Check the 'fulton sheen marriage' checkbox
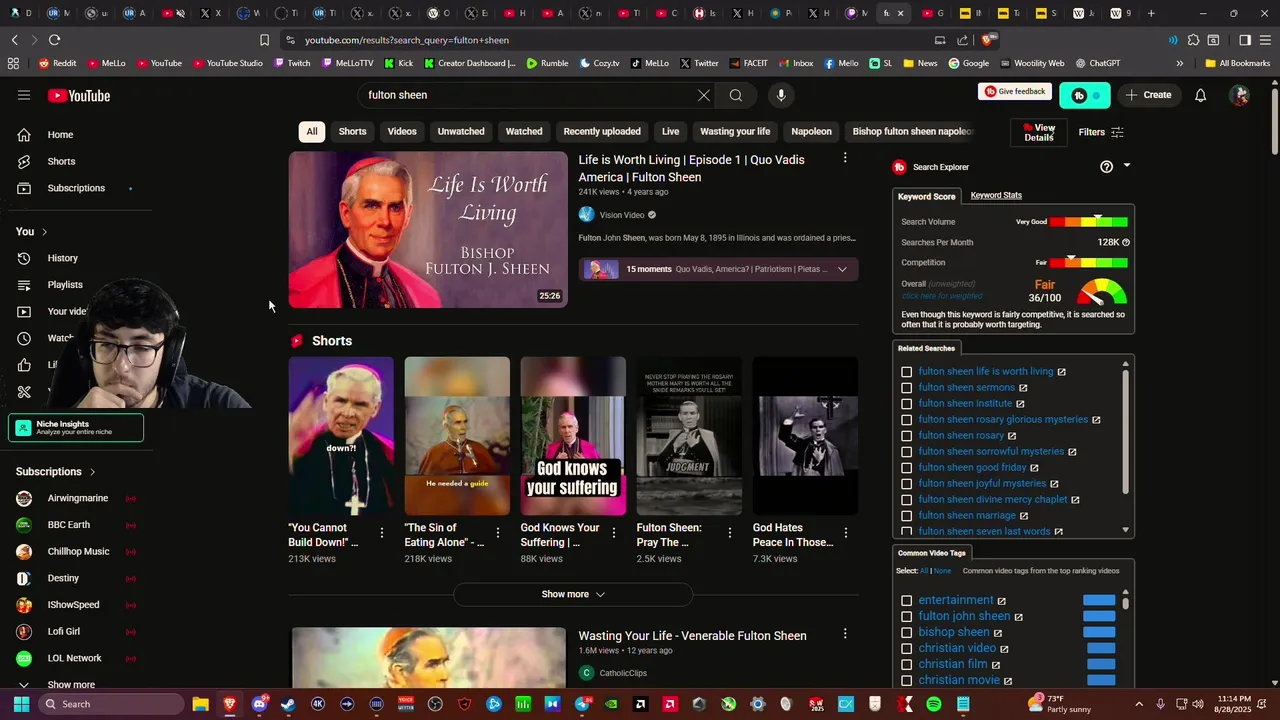The width and height of the screenshot is (1280, 720). 907,516
